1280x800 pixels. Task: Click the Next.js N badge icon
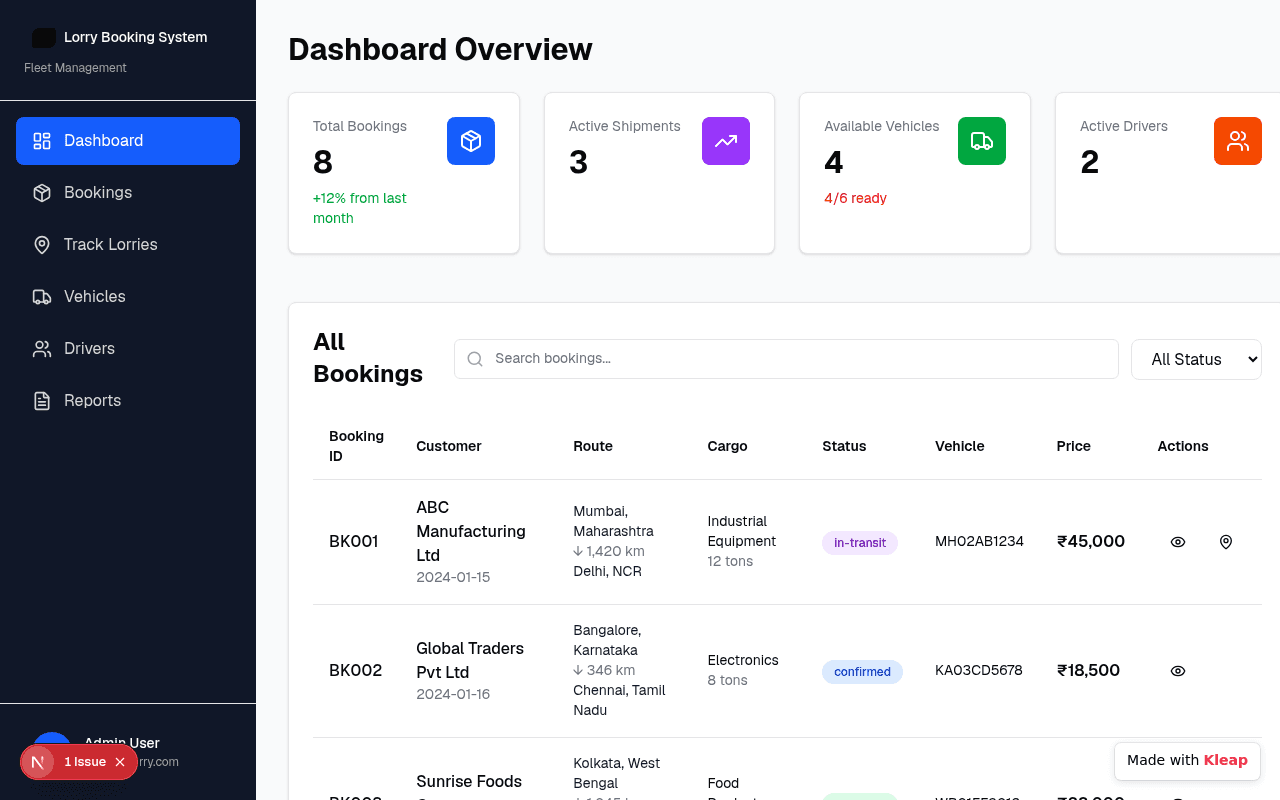38,762
